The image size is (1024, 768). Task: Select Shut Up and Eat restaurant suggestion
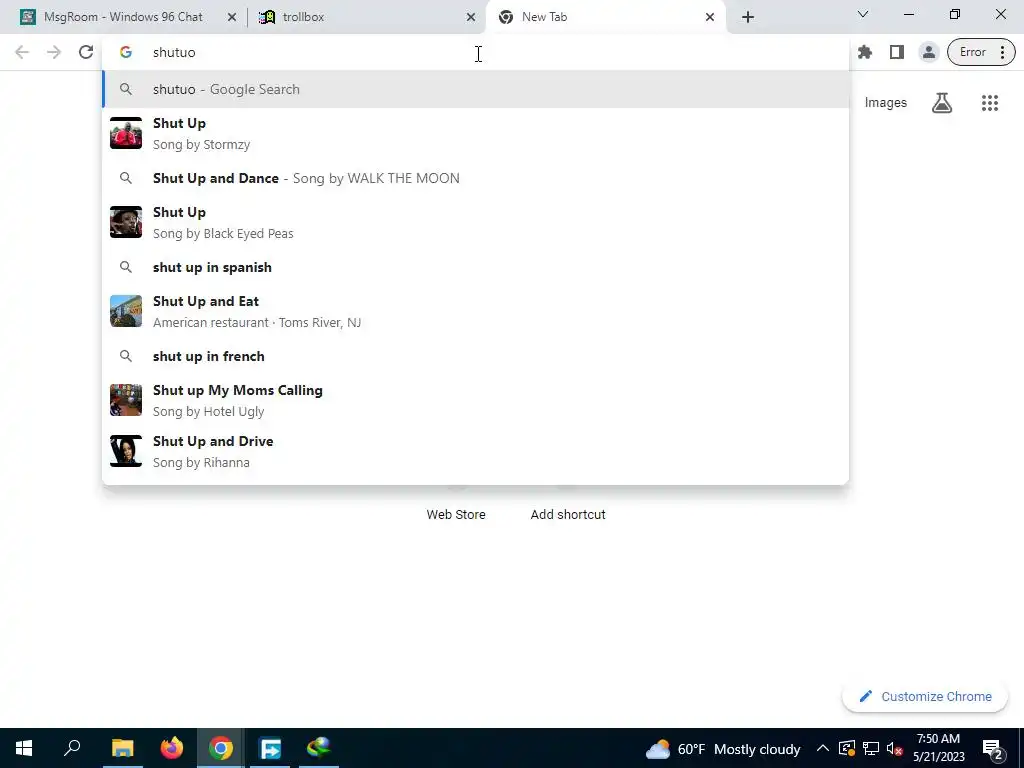point(475,311)
